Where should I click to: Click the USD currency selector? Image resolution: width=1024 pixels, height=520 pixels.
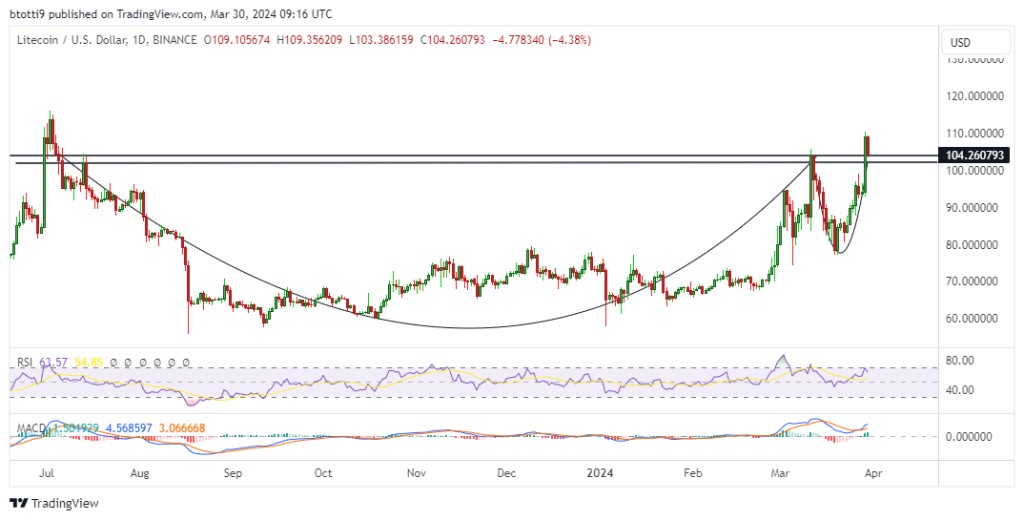[x=976, y=42]
